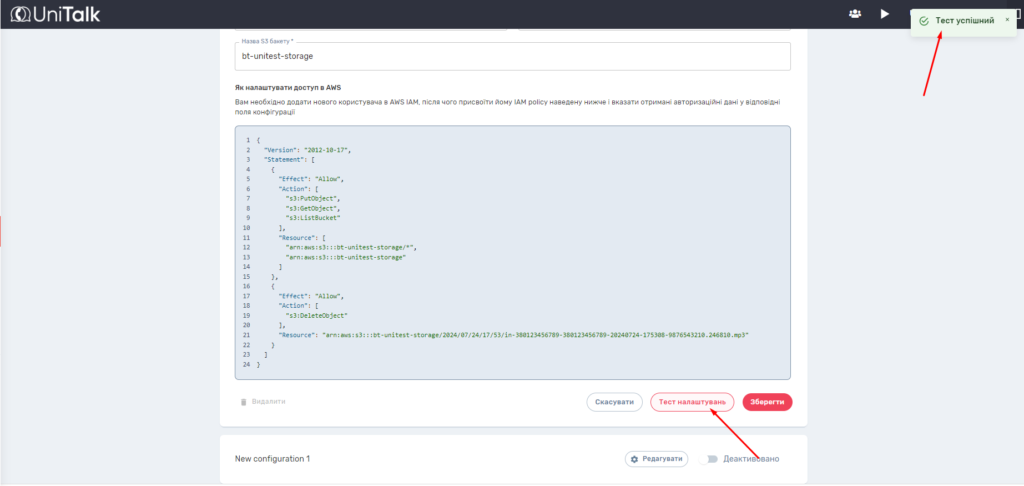The image size is (1024, 486).
Task: Click the gear icon on the 'Редагувати' button
Action: click(x=636, y=459)
